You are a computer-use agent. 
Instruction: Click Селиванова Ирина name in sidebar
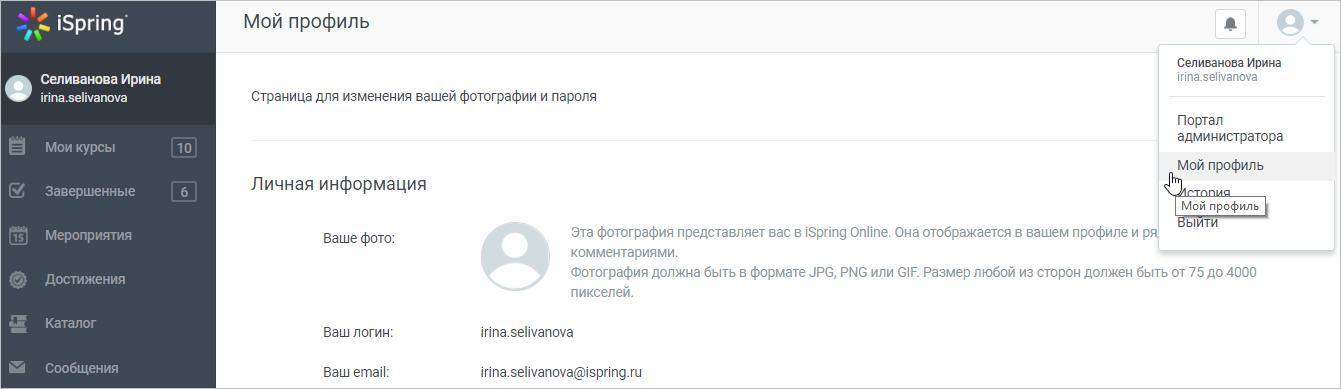(x=100, y=80)
